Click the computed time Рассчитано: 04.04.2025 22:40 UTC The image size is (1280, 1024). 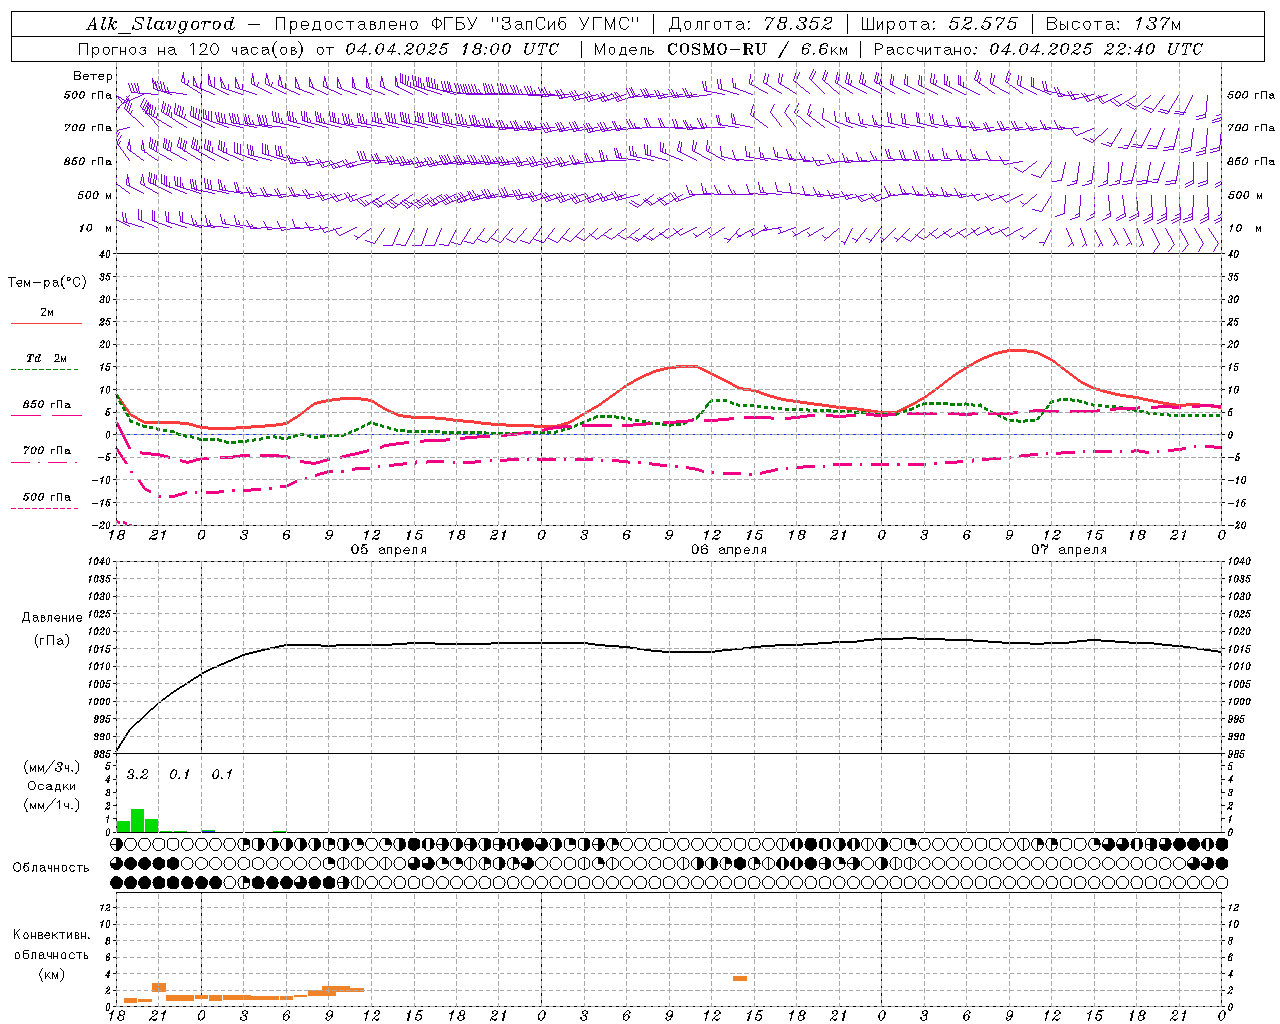[1038, 49]
